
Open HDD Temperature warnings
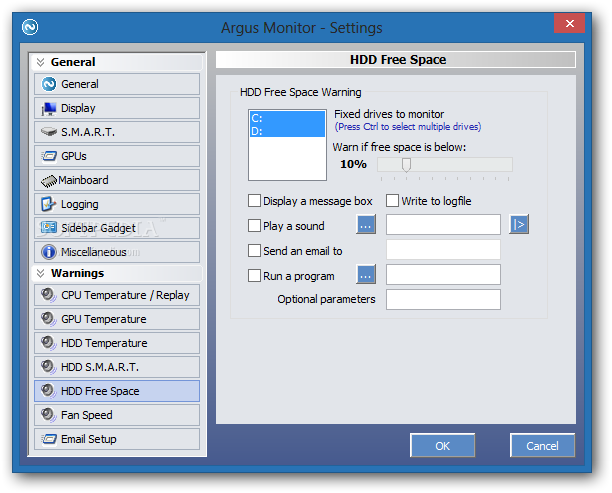tap(117, 343)
